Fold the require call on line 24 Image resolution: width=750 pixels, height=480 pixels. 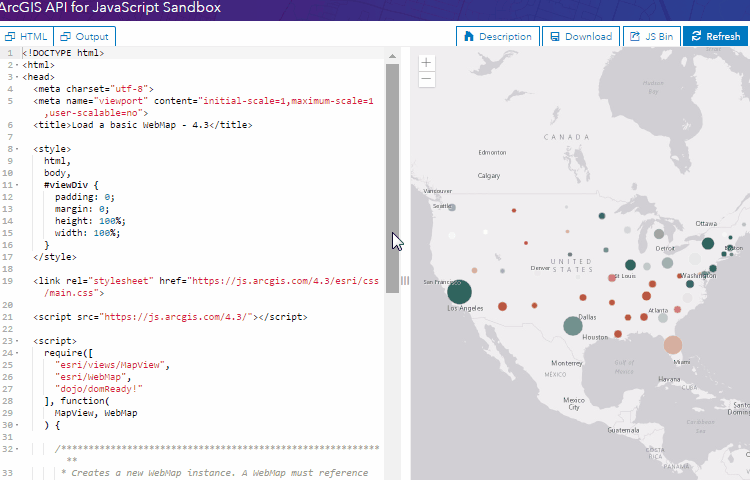click(x=17, y=353)
